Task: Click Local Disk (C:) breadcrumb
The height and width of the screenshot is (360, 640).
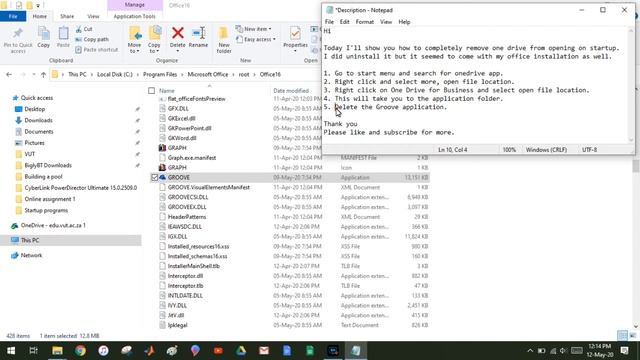Action: point(115,74)
